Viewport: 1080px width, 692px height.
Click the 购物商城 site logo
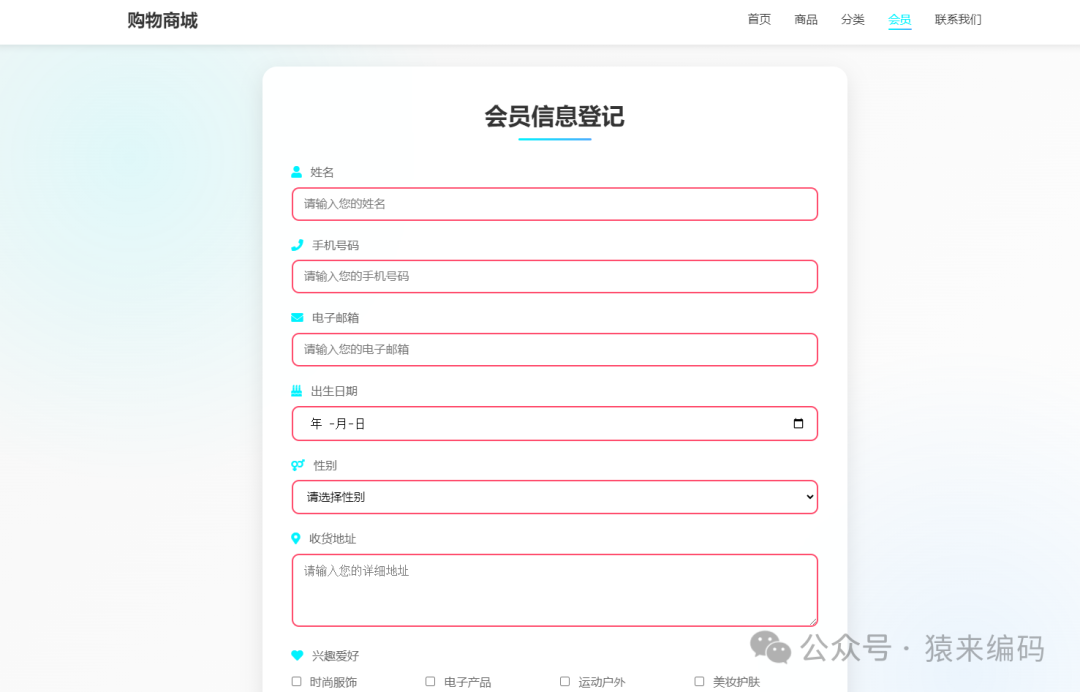click(163, 21)
